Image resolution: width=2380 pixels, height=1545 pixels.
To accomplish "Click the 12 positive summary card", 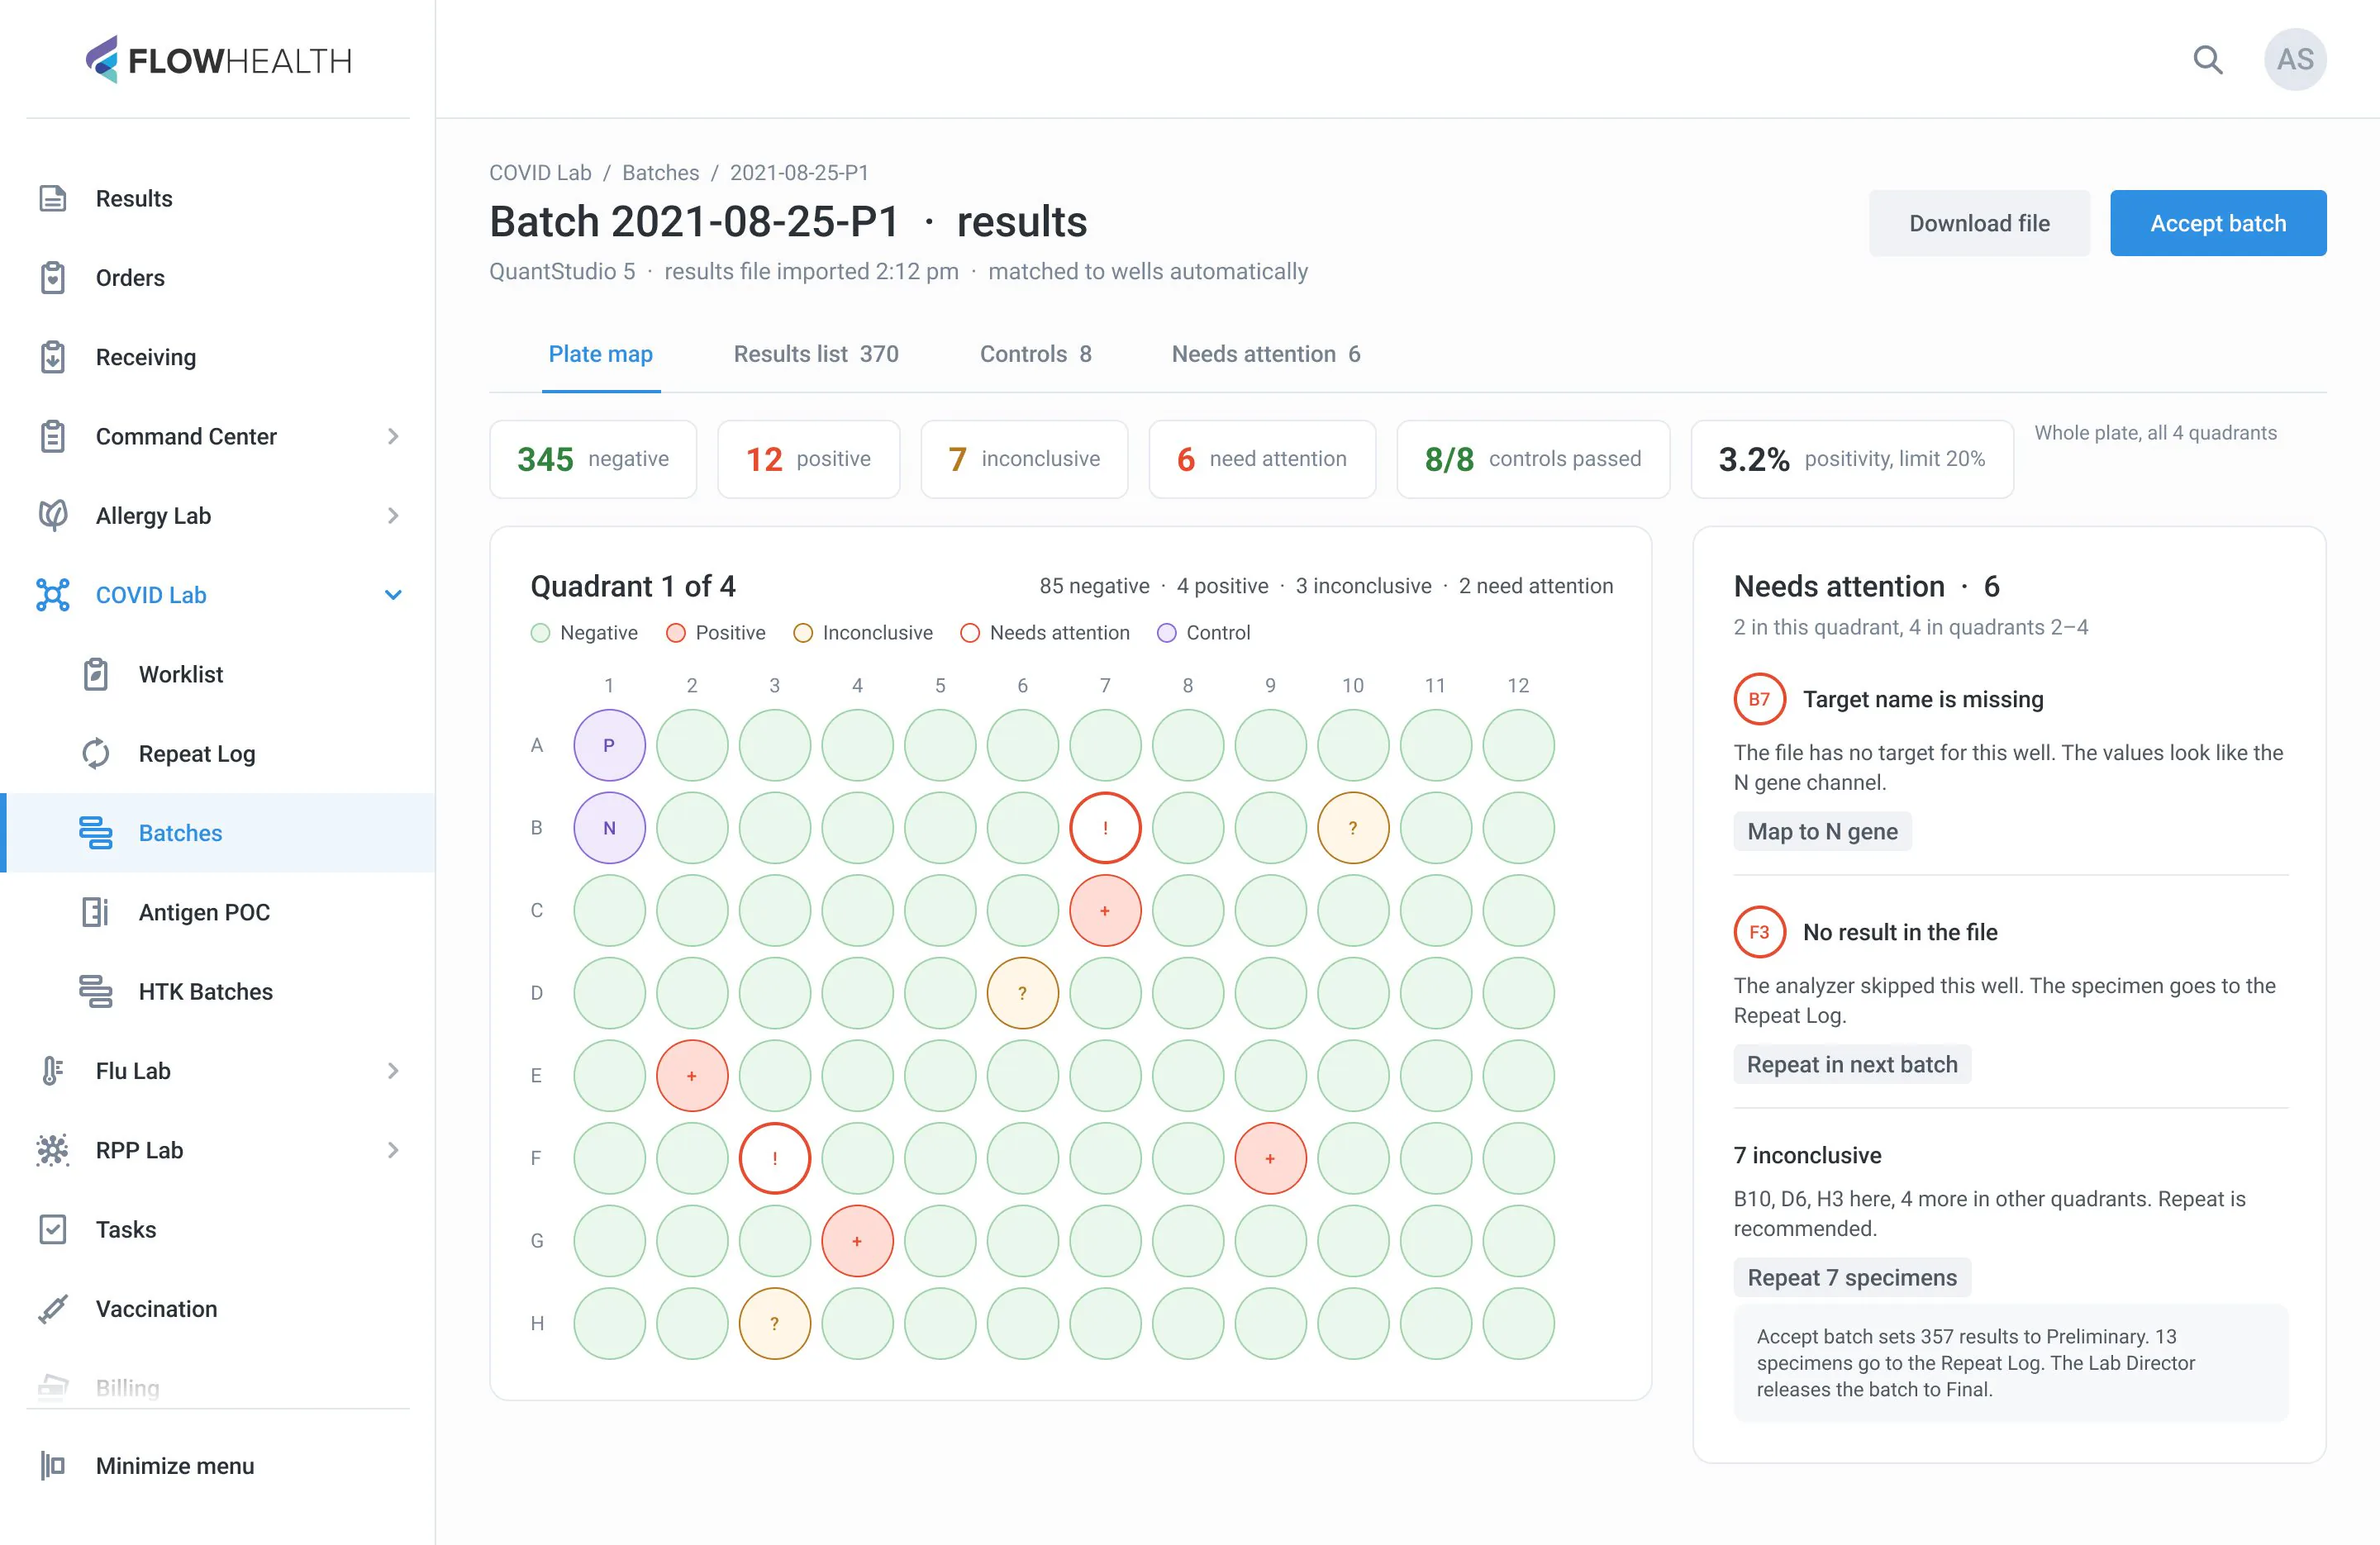I will pyautogui.click(x=808, y=459).
